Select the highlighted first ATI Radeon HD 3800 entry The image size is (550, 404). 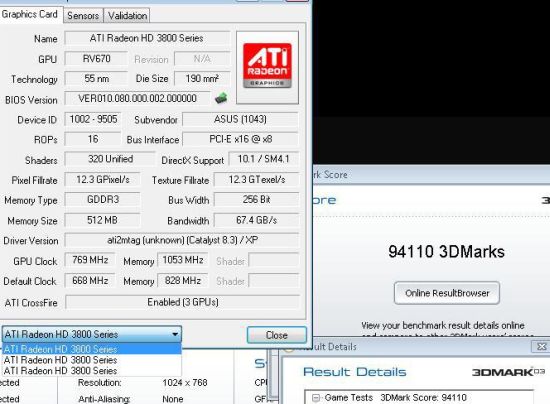click(92, 349)
